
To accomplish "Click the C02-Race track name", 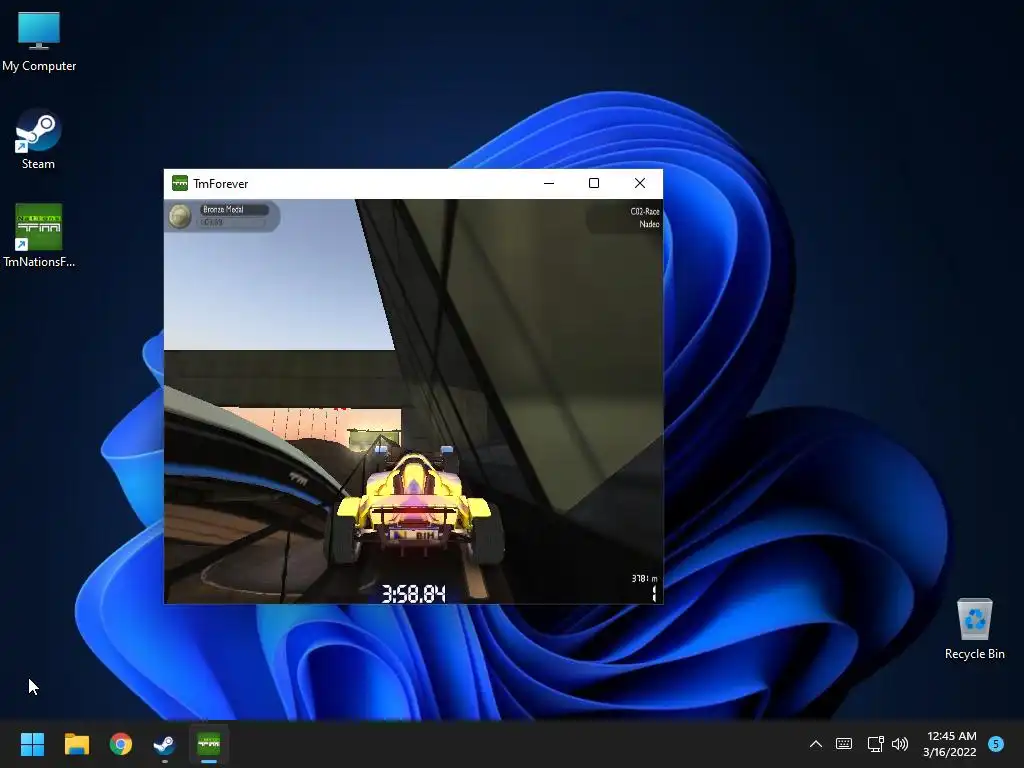I will coord(645,212).
